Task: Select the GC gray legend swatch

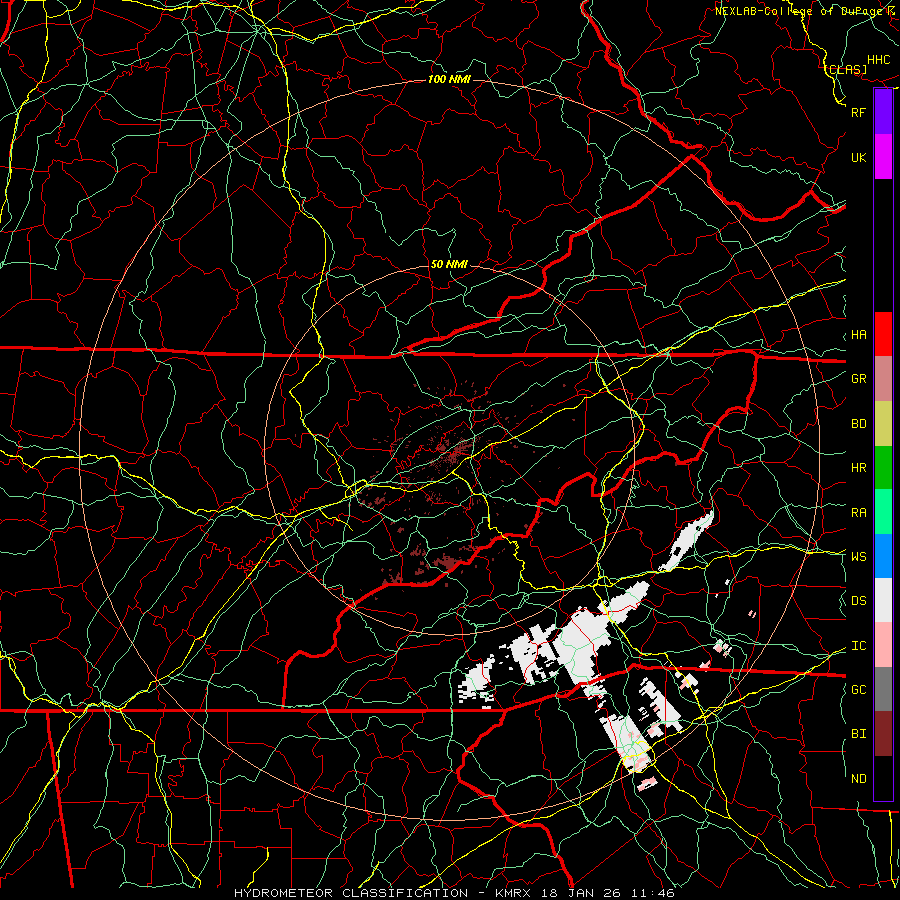Action: point(883,689)
